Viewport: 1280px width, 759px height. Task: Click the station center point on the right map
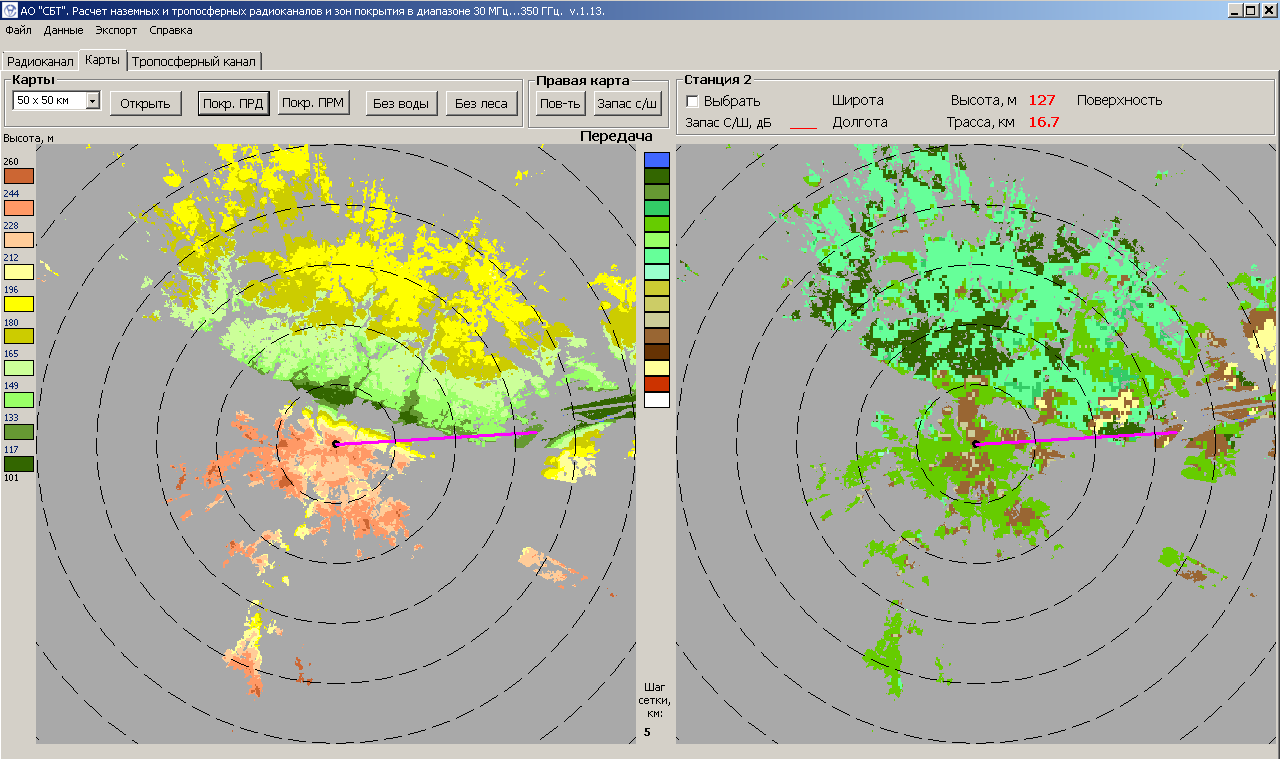pos(975,443)
